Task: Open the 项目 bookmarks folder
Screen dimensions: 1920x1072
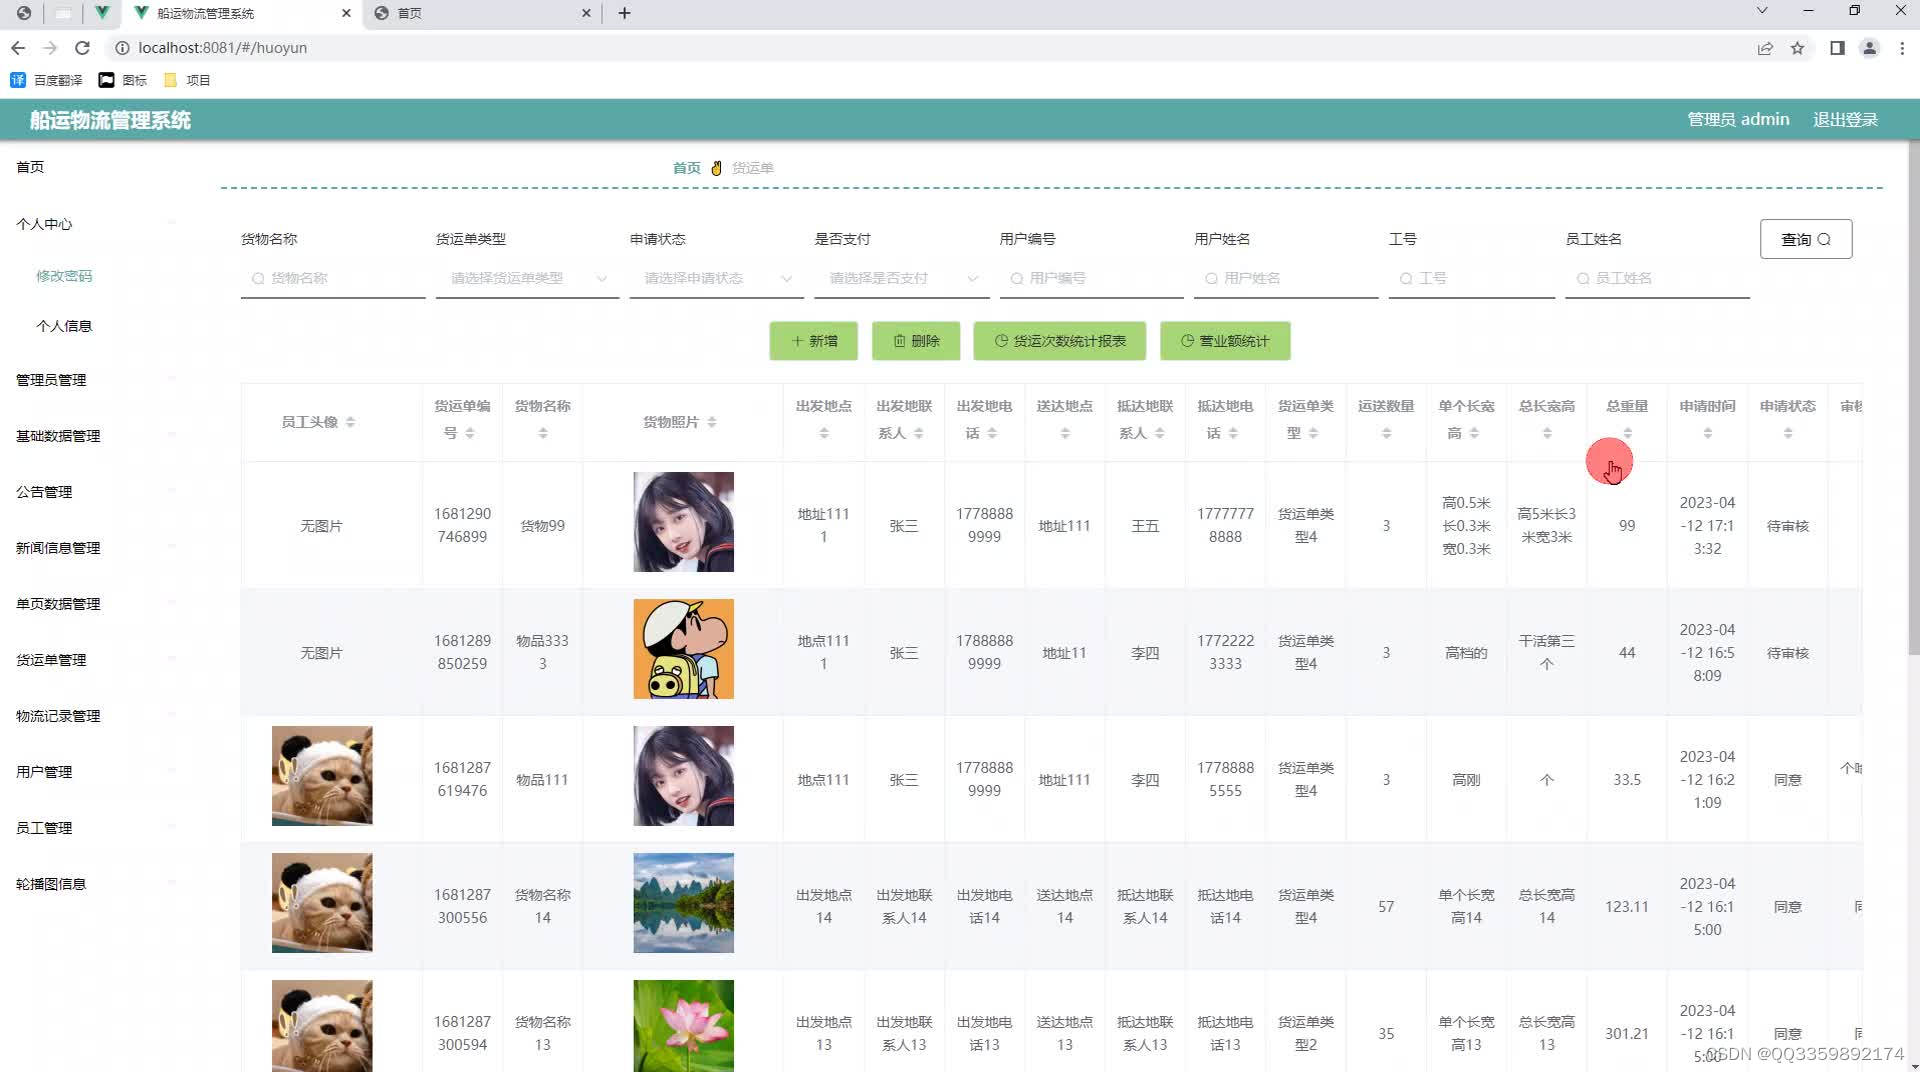Action: coord(187,80)
